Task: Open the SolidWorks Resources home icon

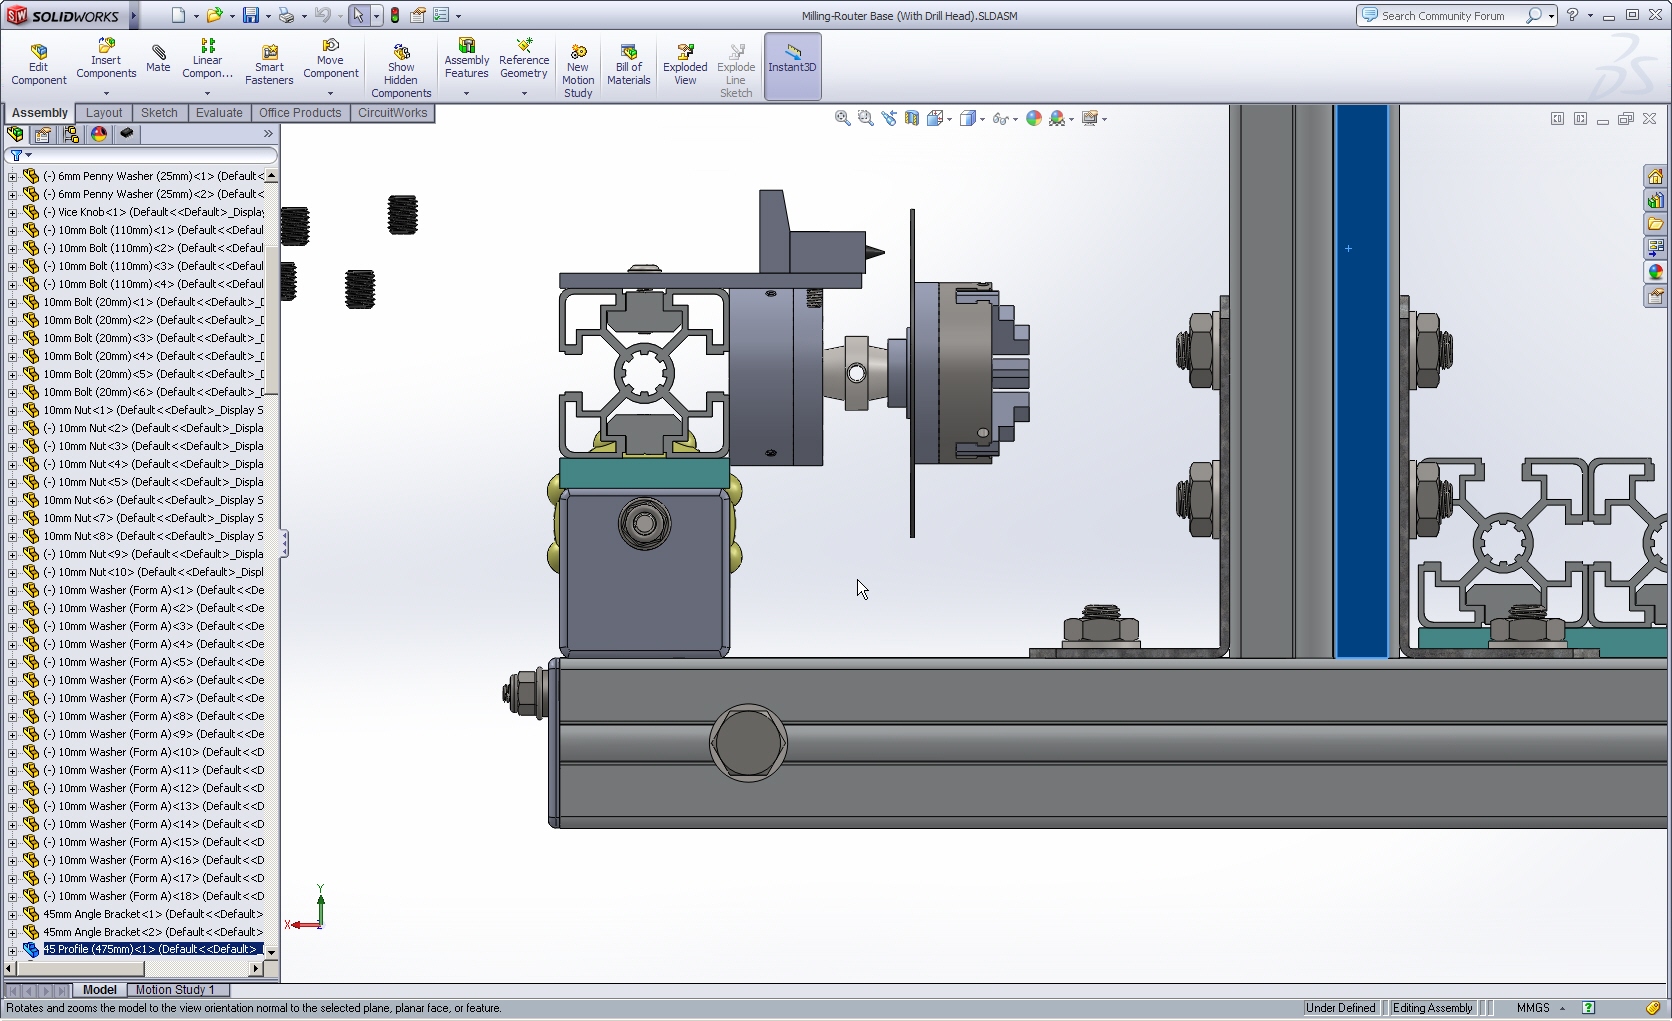Action: [1655, 176]
